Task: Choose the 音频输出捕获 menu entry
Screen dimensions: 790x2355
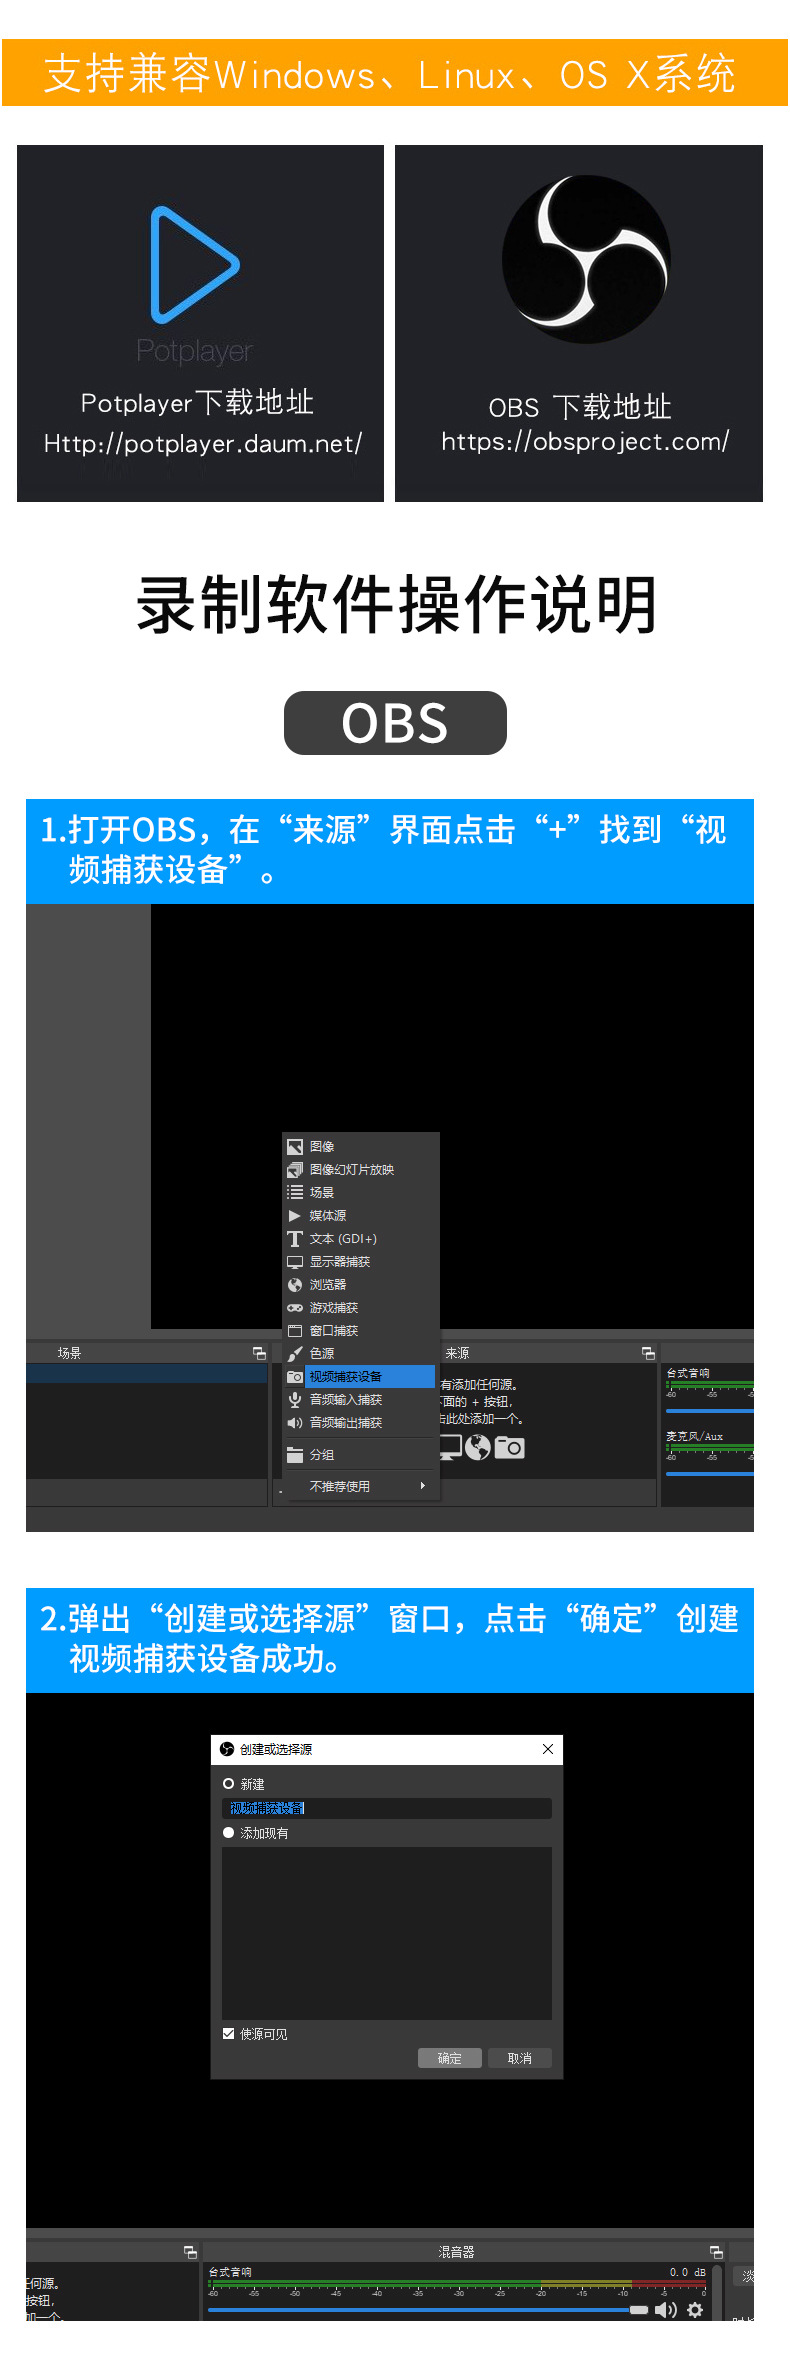Action: point(361,1422)
